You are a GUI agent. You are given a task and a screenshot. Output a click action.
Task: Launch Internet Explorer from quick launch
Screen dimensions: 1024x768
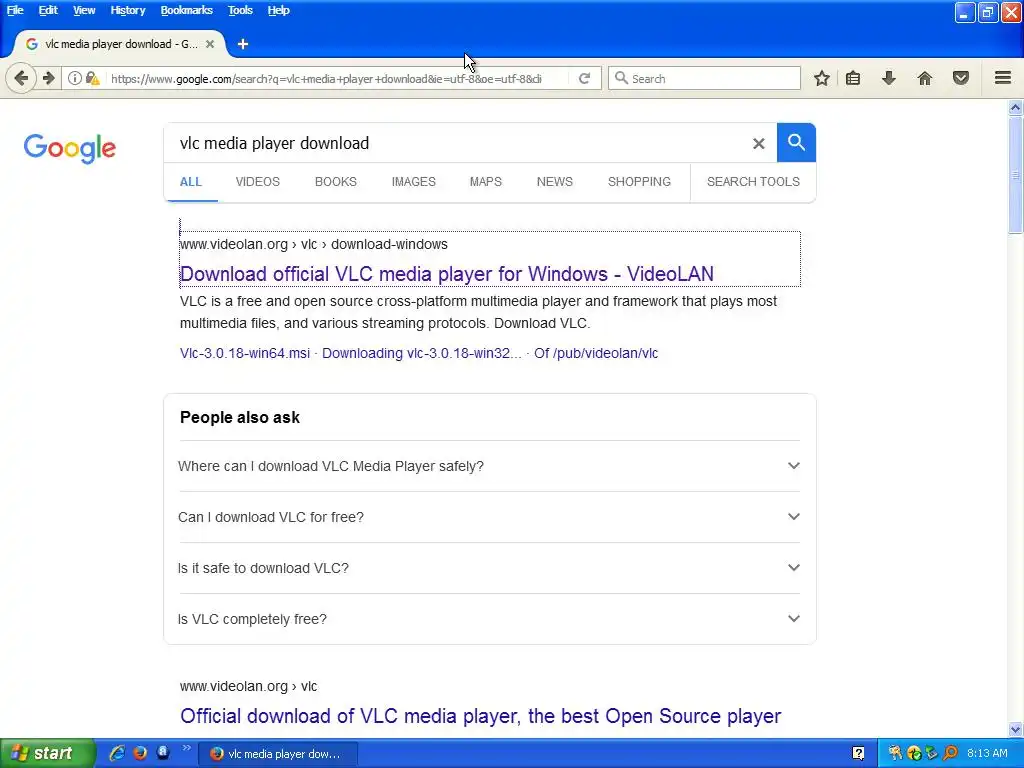[117, 753]
